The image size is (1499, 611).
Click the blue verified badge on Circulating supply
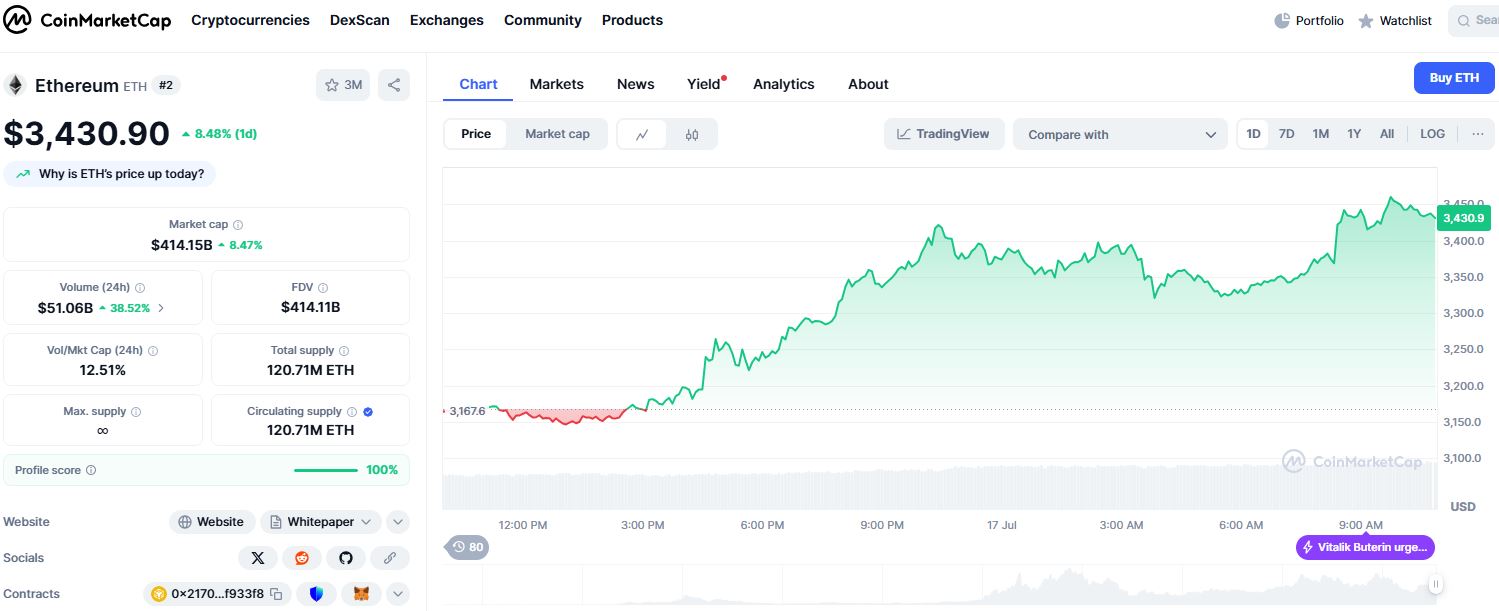368,412
